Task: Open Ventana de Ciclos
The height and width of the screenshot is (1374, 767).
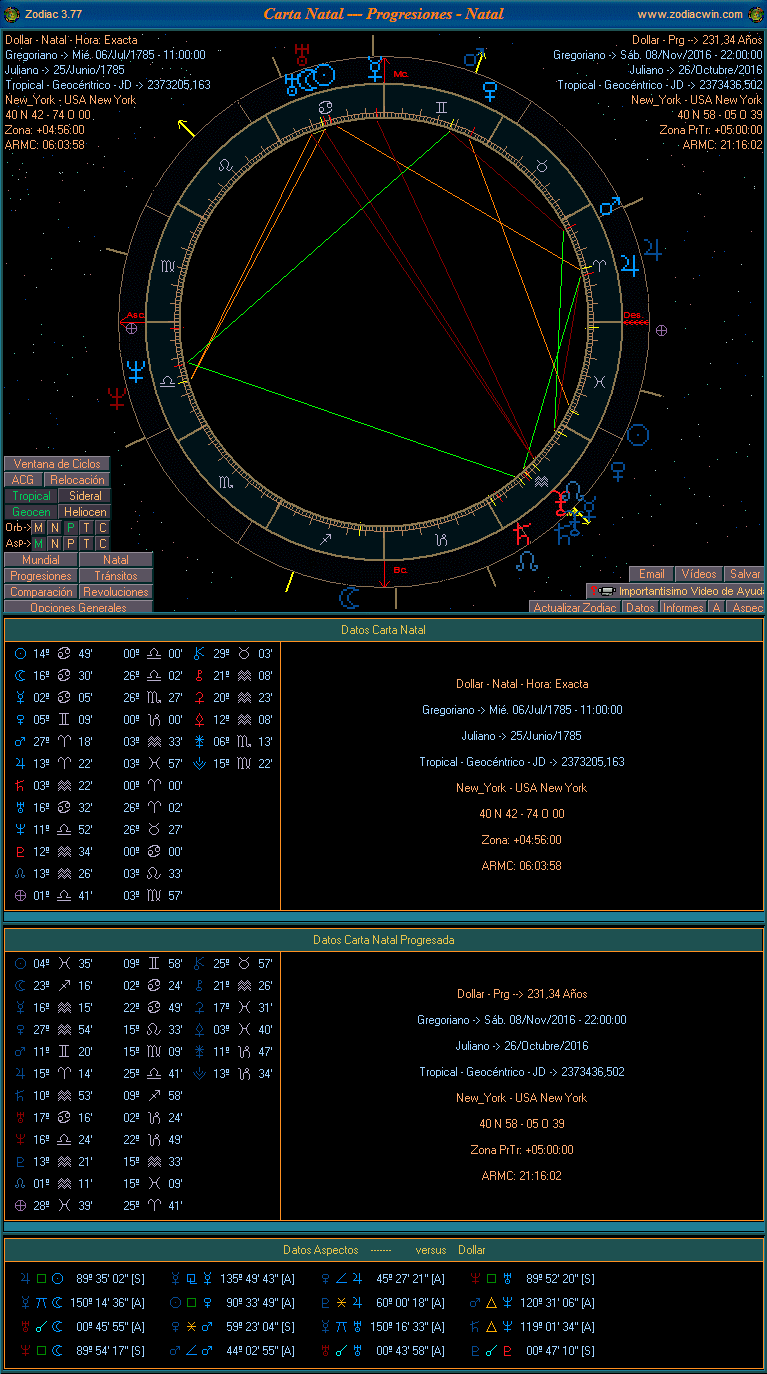Action: (57, 464)
